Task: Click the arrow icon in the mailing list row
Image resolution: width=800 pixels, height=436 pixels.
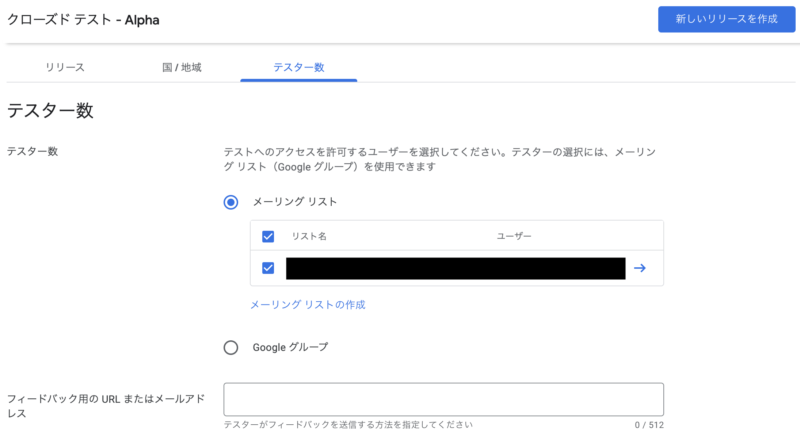Action: [x=640, y=268]
